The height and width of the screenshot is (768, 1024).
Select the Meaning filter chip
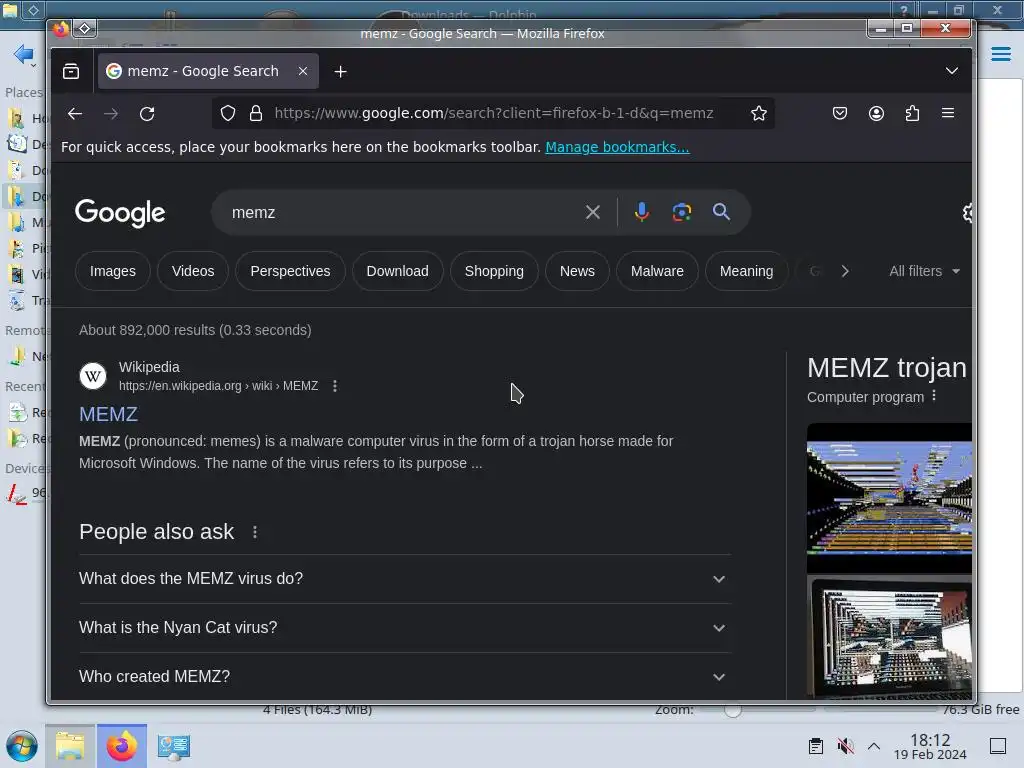(x=746, y=271)
